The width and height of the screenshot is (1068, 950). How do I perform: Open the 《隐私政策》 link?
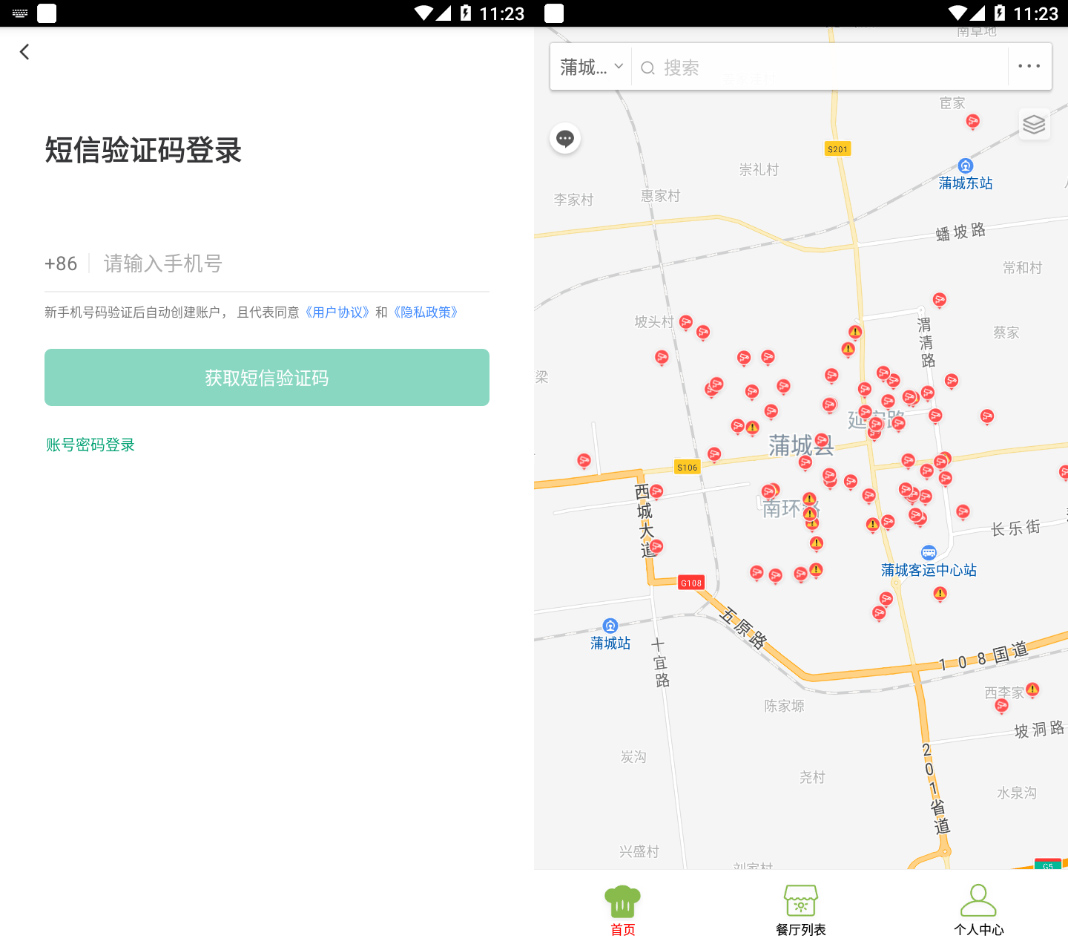[x=425, y=312]
